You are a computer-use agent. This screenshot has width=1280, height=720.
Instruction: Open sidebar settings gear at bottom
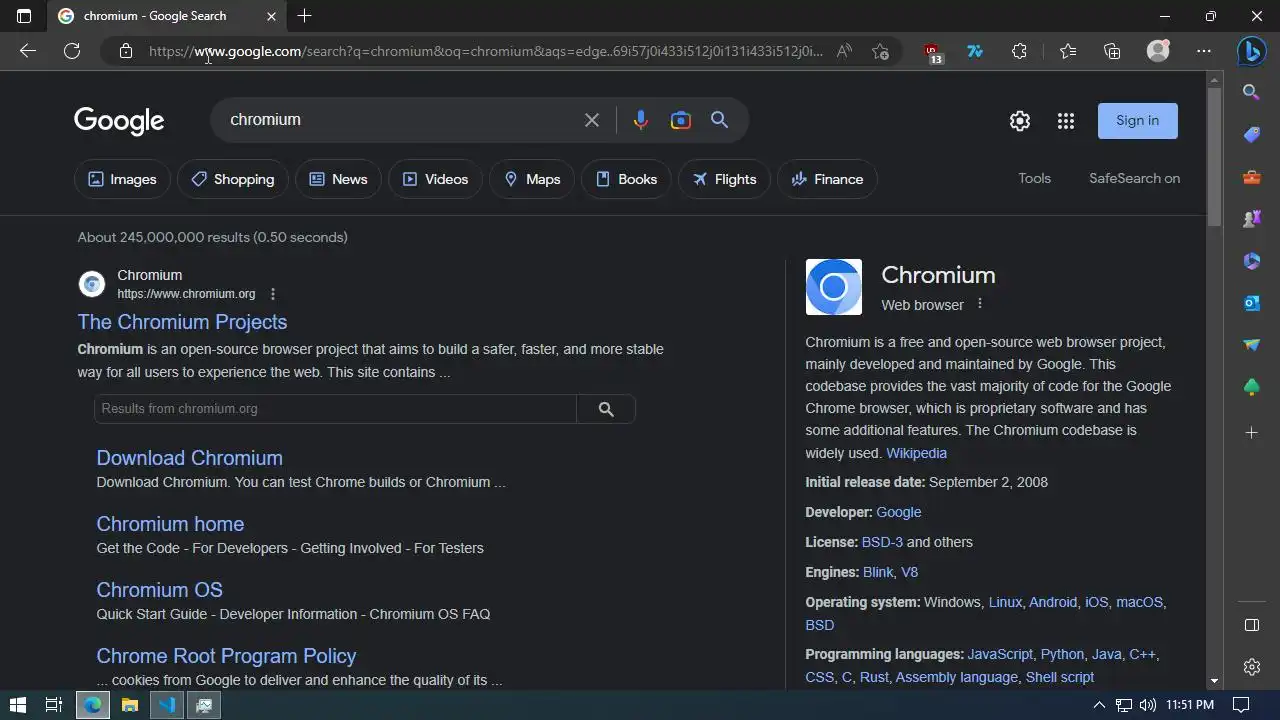[1251, 667]
